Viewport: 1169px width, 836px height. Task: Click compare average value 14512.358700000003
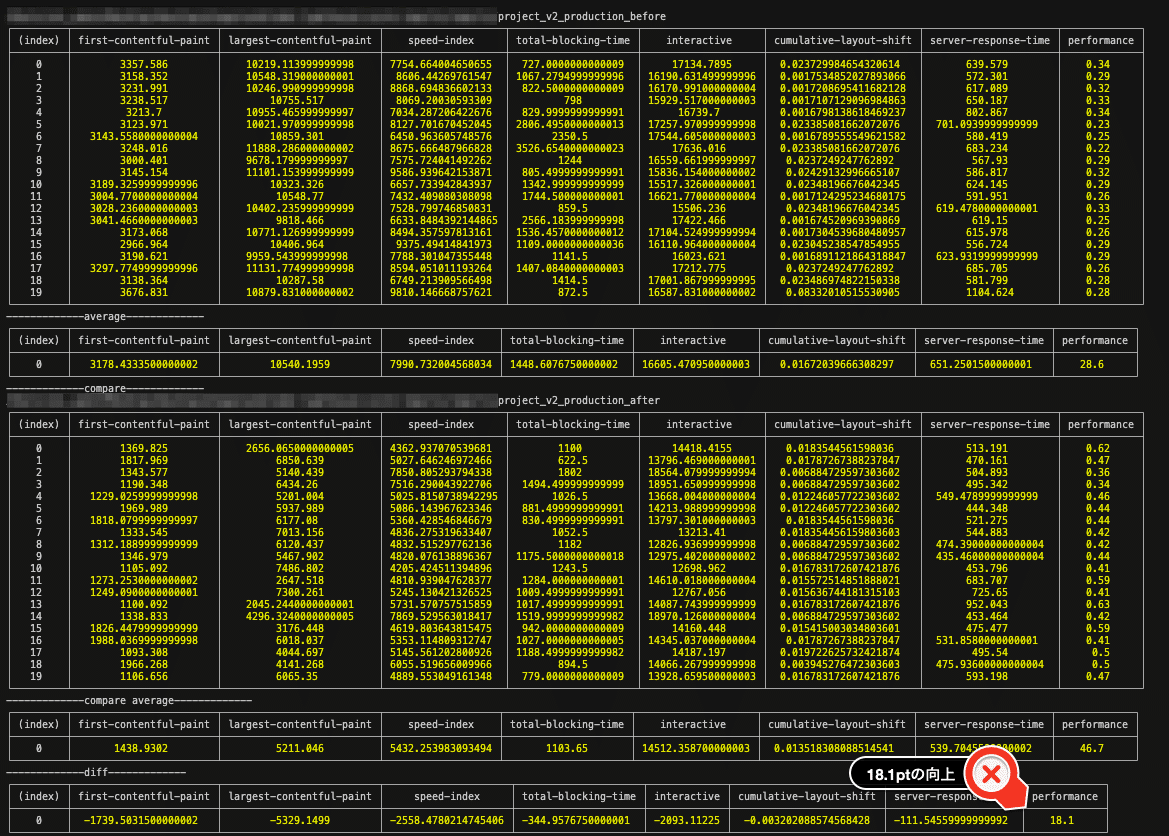click(696, 748)
